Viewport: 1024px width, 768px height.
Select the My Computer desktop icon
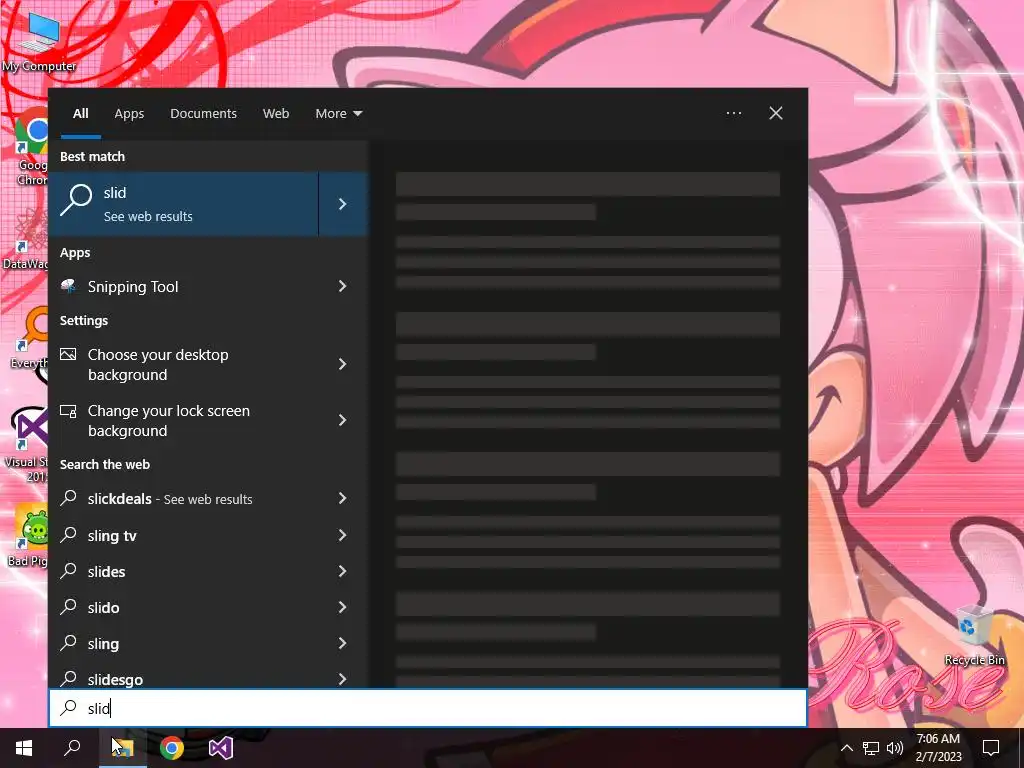[38, 41]
